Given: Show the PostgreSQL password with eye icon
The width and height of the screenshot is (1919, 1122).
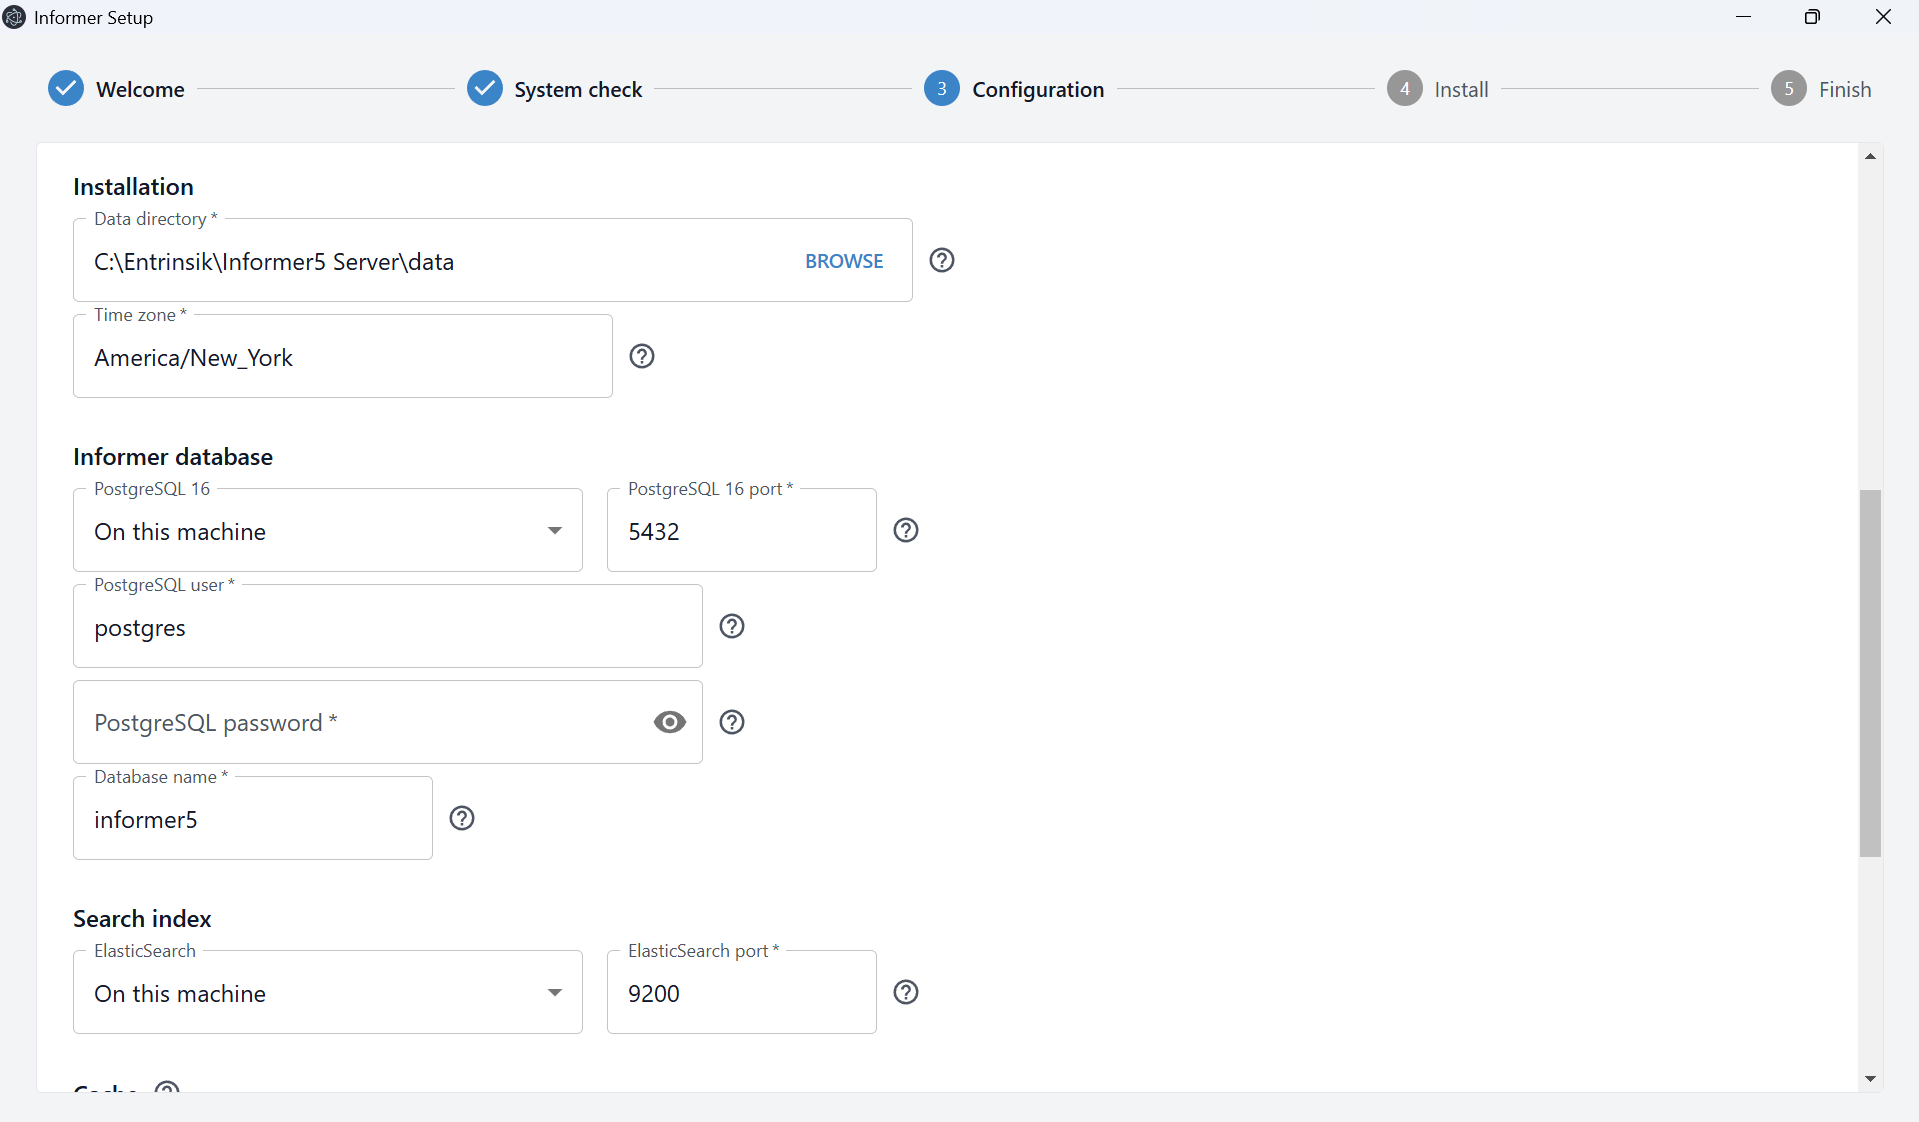Looking at the screenshot, I should [669, 723].
